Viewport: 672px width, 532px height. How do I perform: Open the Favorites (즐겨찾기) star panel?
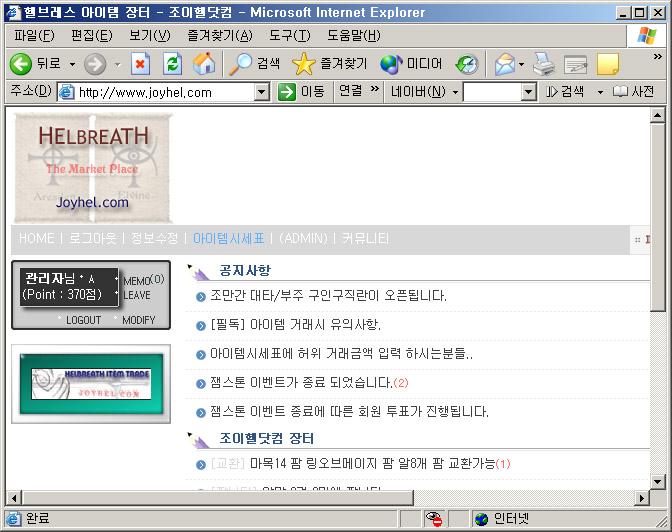(330, 64)
